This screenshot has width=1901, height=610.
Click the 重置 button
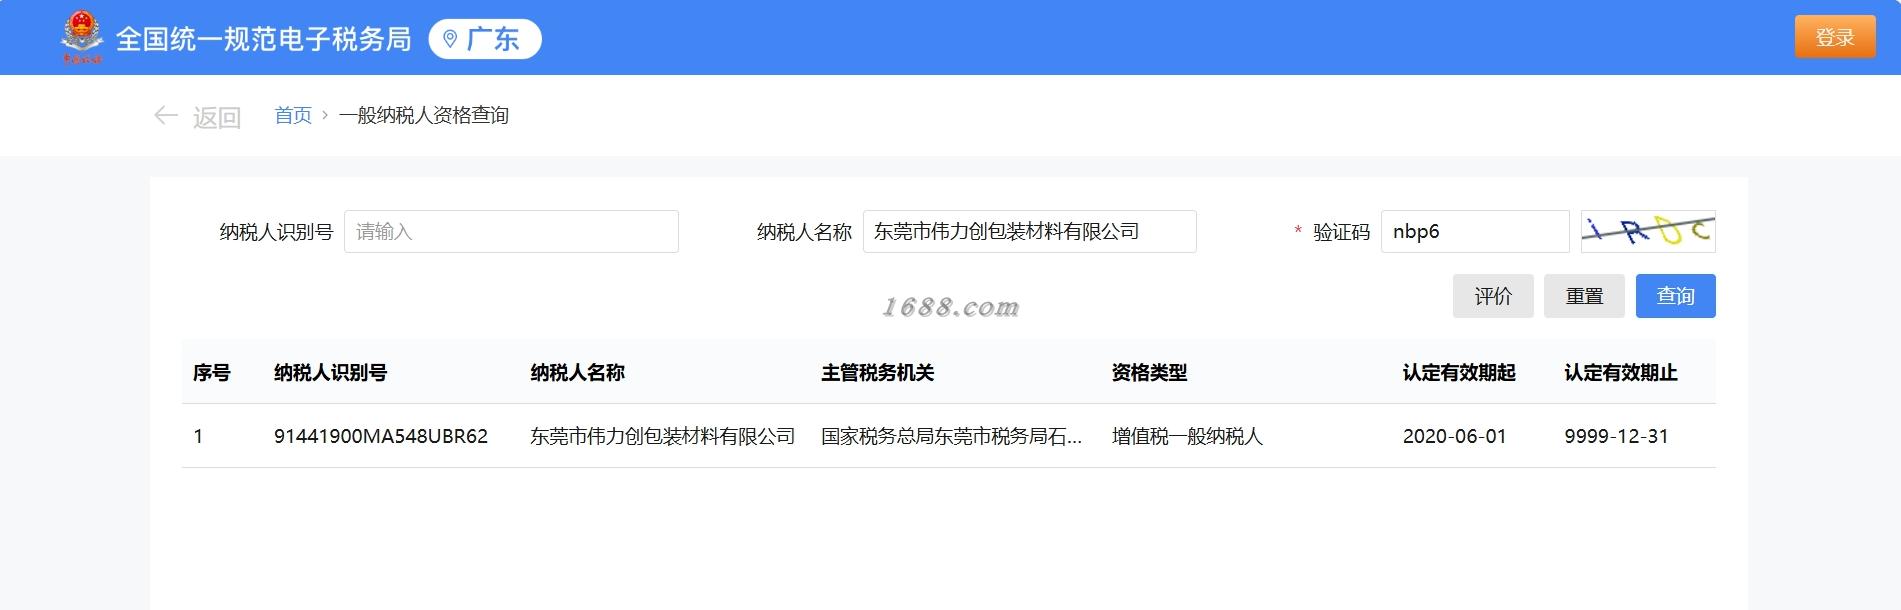click(x=1584, y=296)
